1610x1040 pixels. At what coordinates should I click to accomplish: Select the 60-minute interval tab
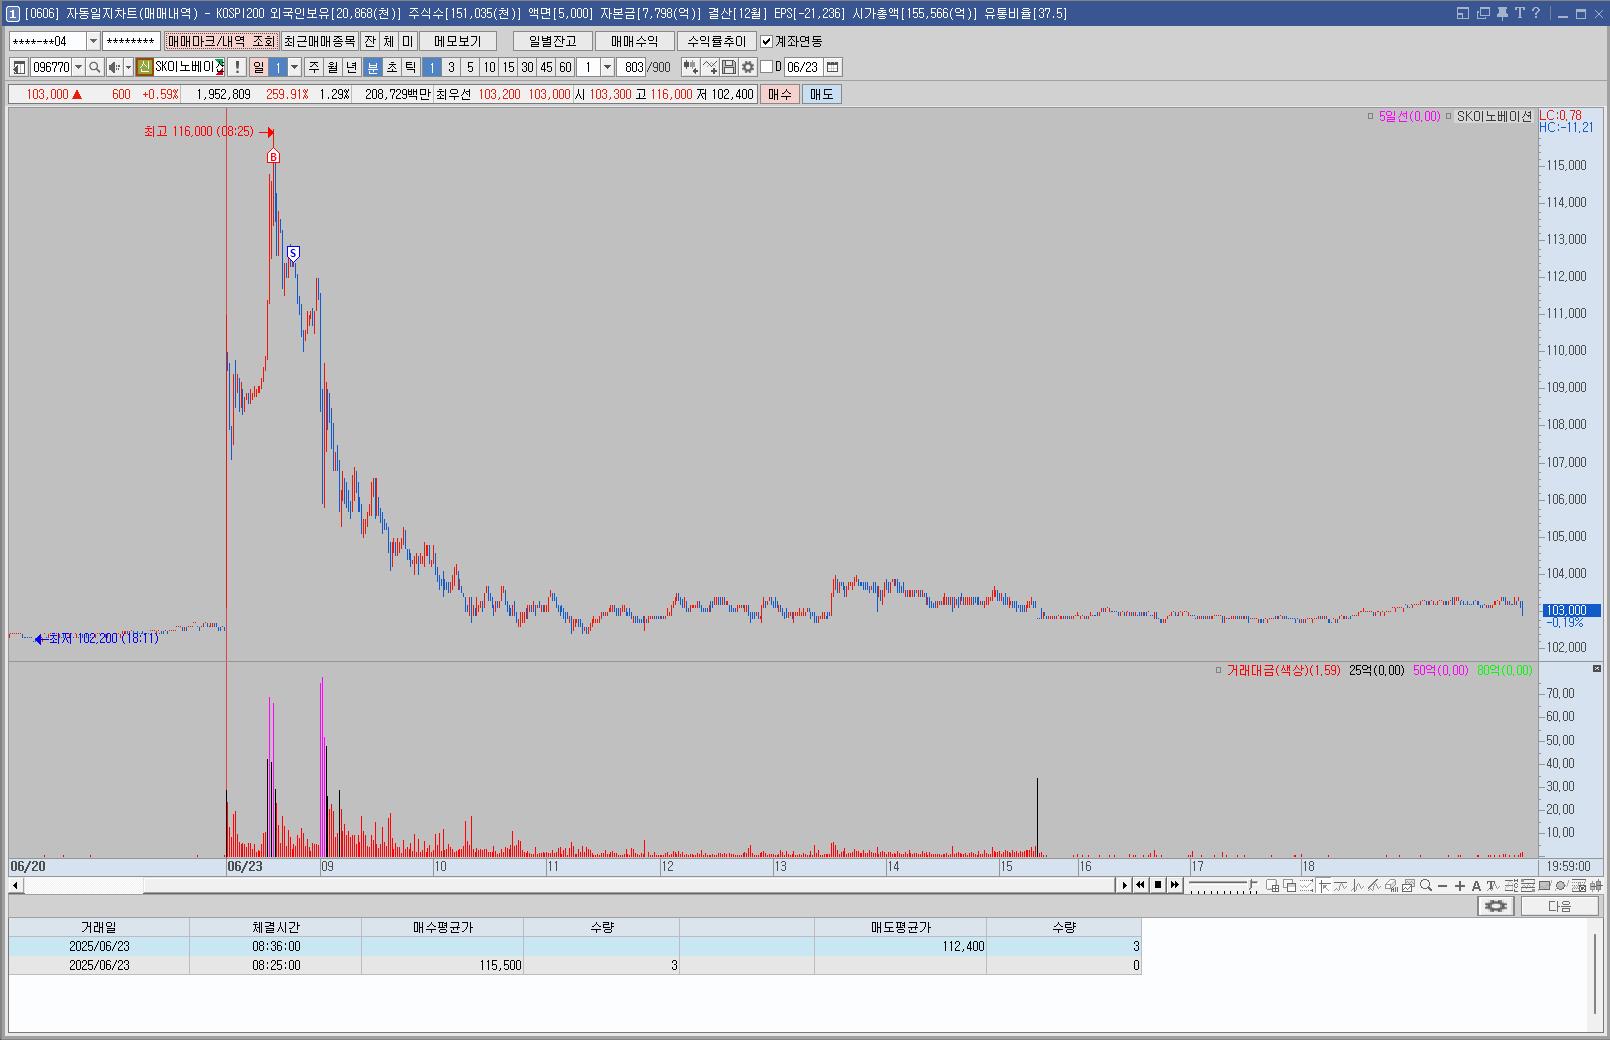(565, 67)
